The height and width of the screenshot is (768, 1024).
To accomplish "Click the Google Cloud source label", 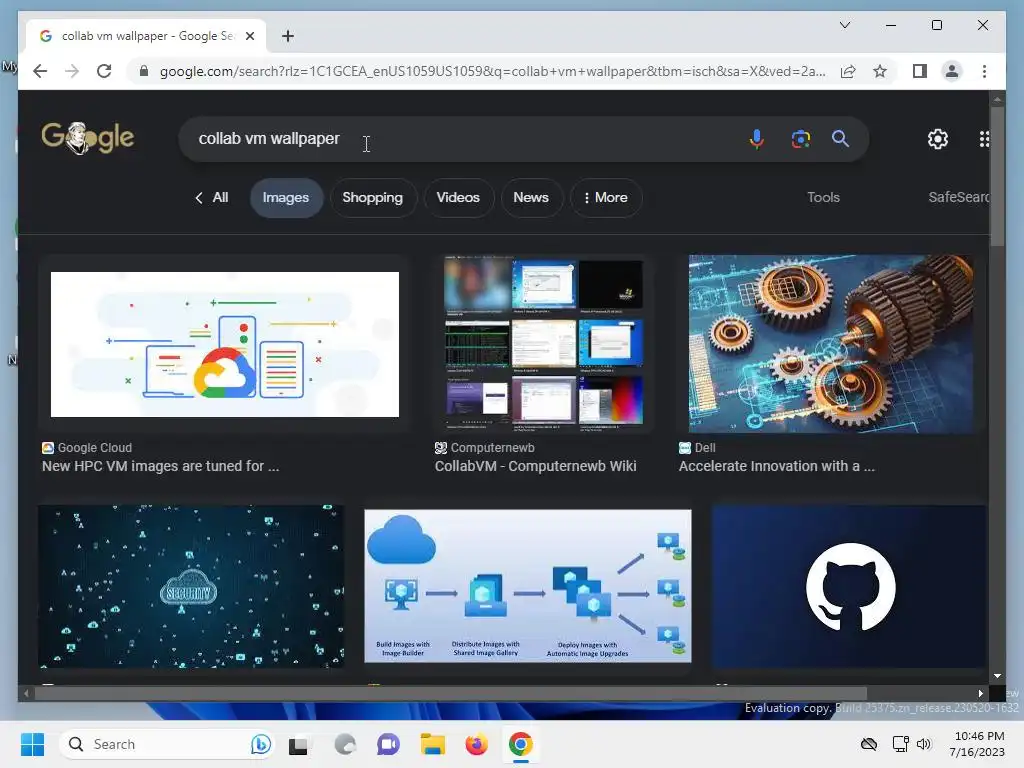I will point(95,448).
